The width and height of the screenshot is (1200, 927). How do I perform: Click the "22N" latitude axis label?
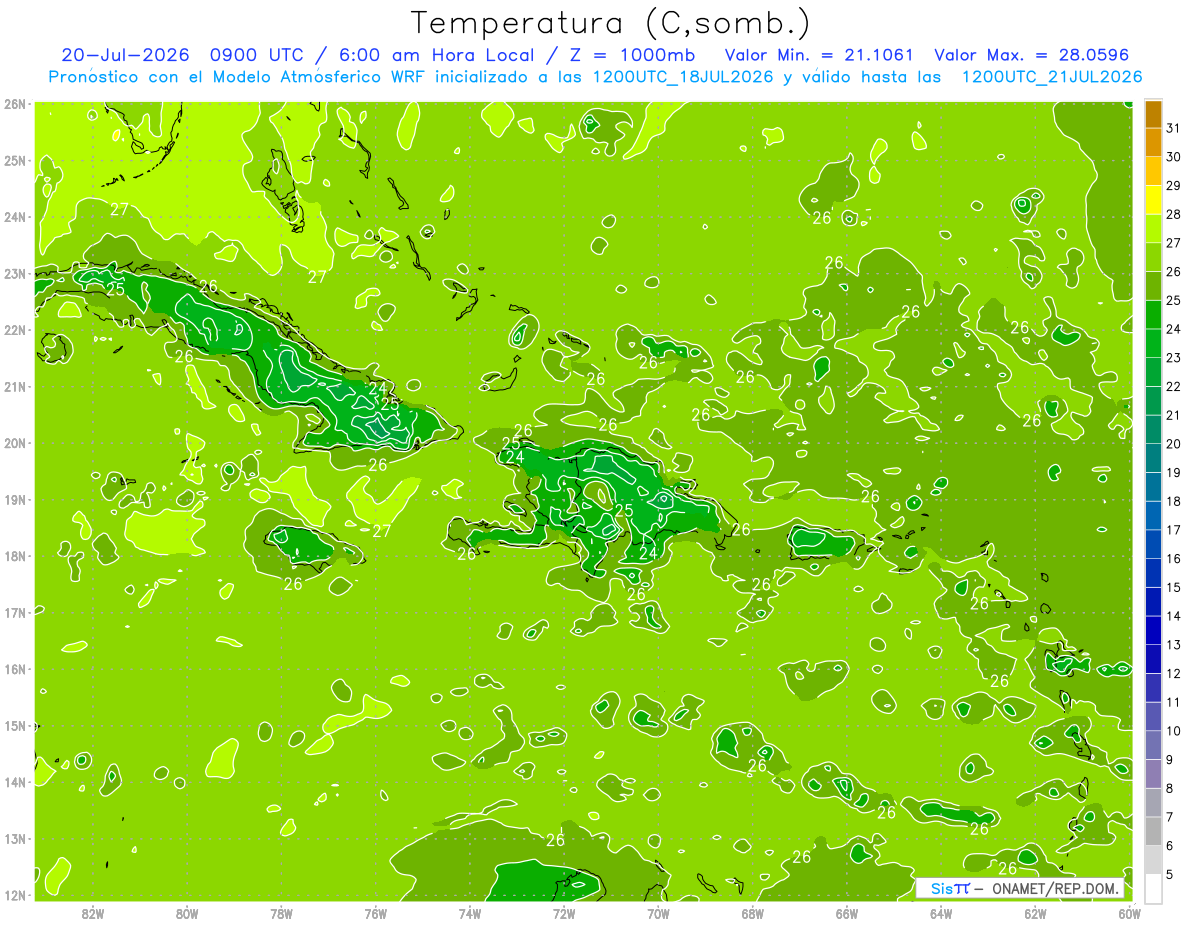pos(16,330)
